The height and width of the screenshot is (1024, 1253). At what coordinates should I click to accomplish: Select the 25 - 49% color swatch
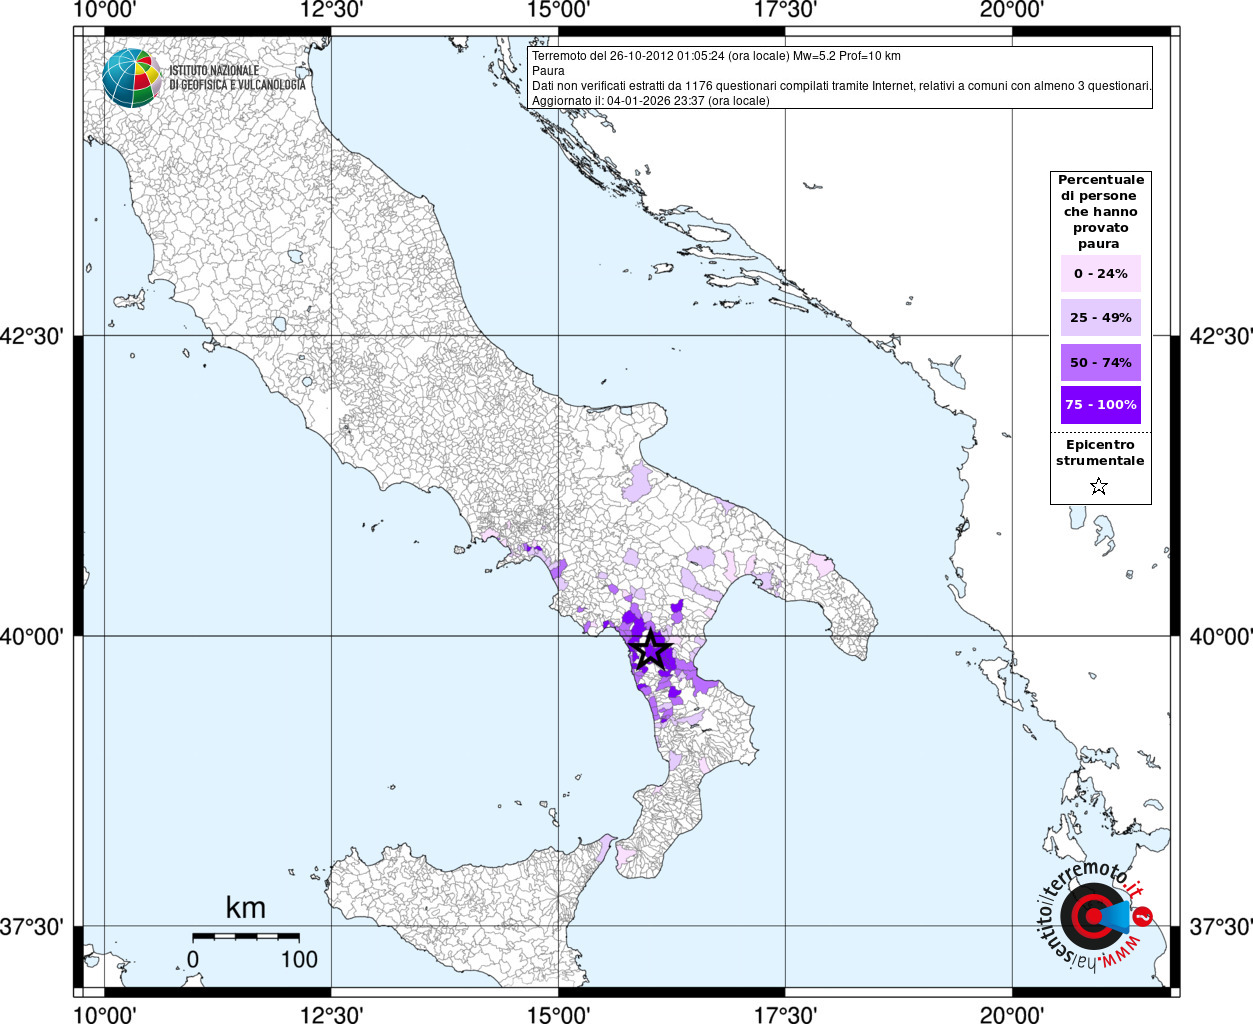tap(1100, 317)
